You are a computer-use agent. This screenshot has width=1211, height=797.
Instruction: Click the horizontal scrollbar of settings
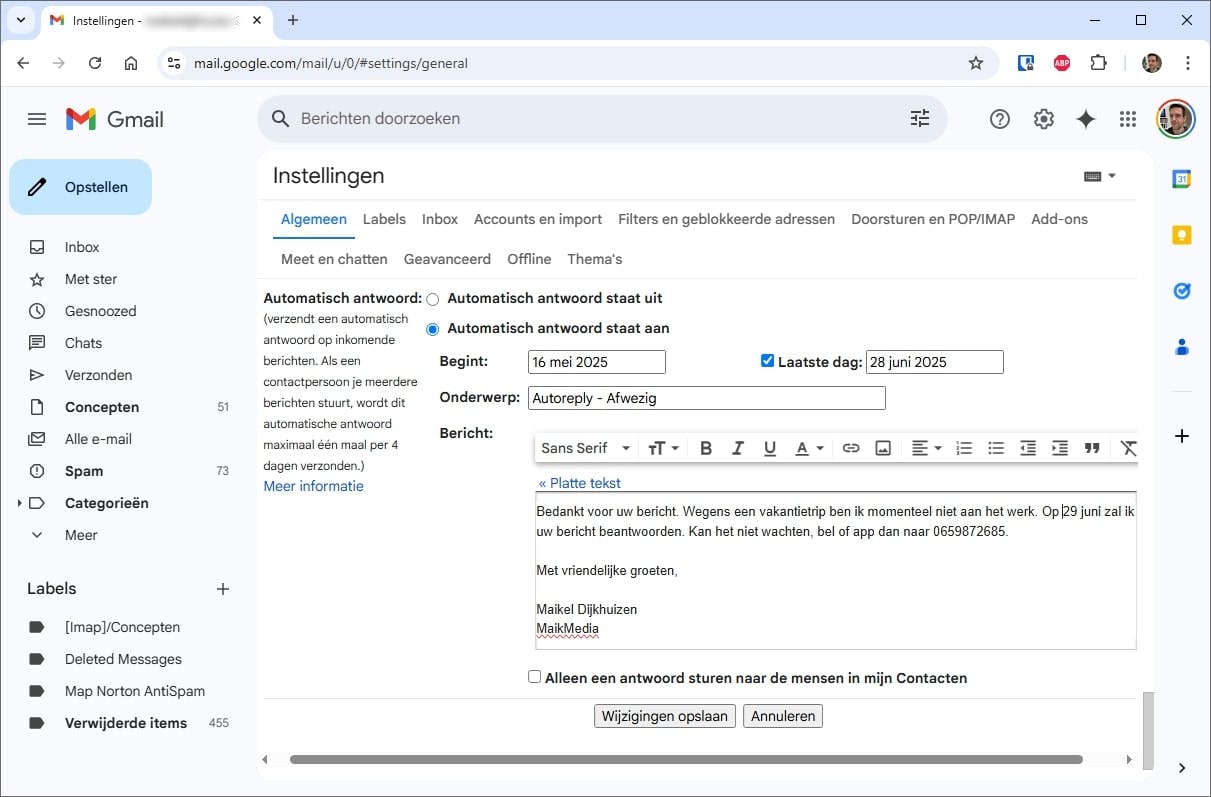tap(686, 760)
